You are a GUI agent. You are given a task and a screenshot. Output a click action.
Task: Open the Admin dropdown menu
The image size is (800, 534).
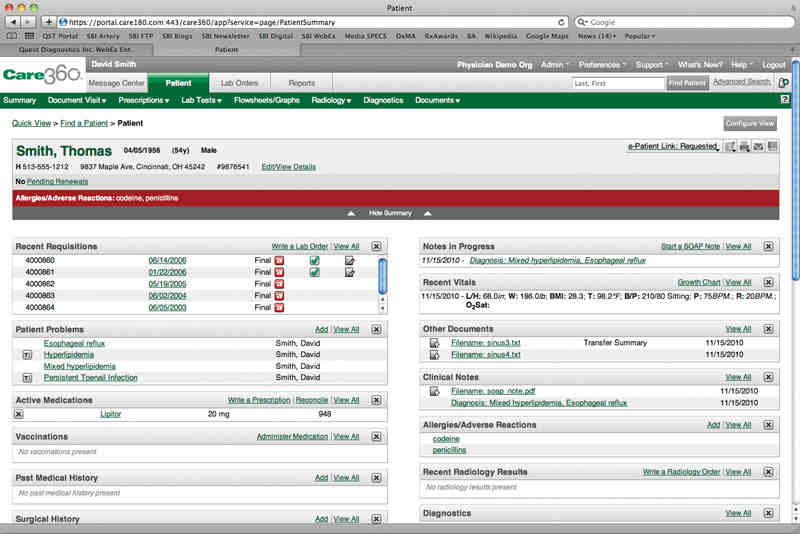[x=555, y=65]
